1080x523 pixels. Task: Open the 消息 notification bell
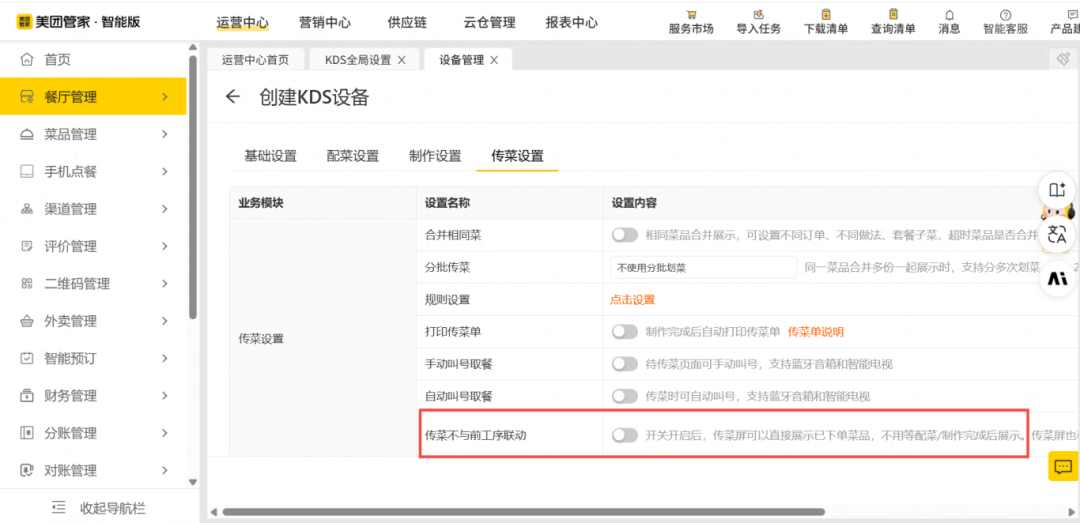(949, 14)
